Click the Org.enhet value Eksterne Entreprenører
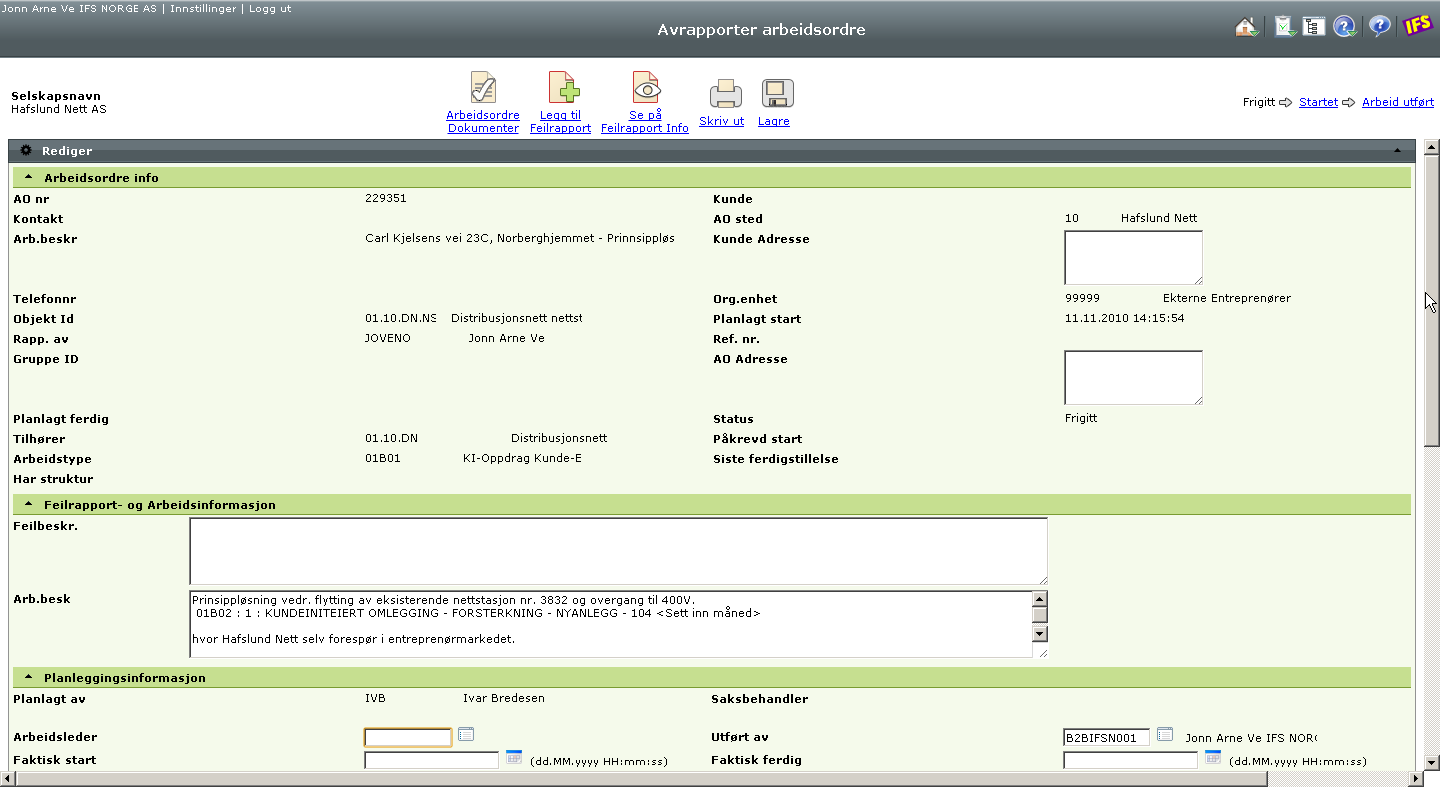 click(1227, 298)
